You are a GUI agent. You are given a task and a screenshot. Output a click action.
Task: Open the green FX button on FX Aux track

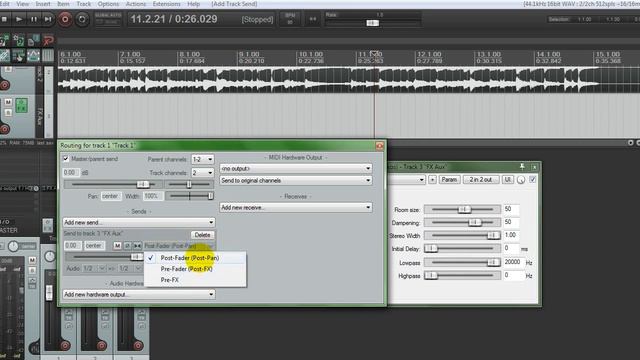(22, 105)
